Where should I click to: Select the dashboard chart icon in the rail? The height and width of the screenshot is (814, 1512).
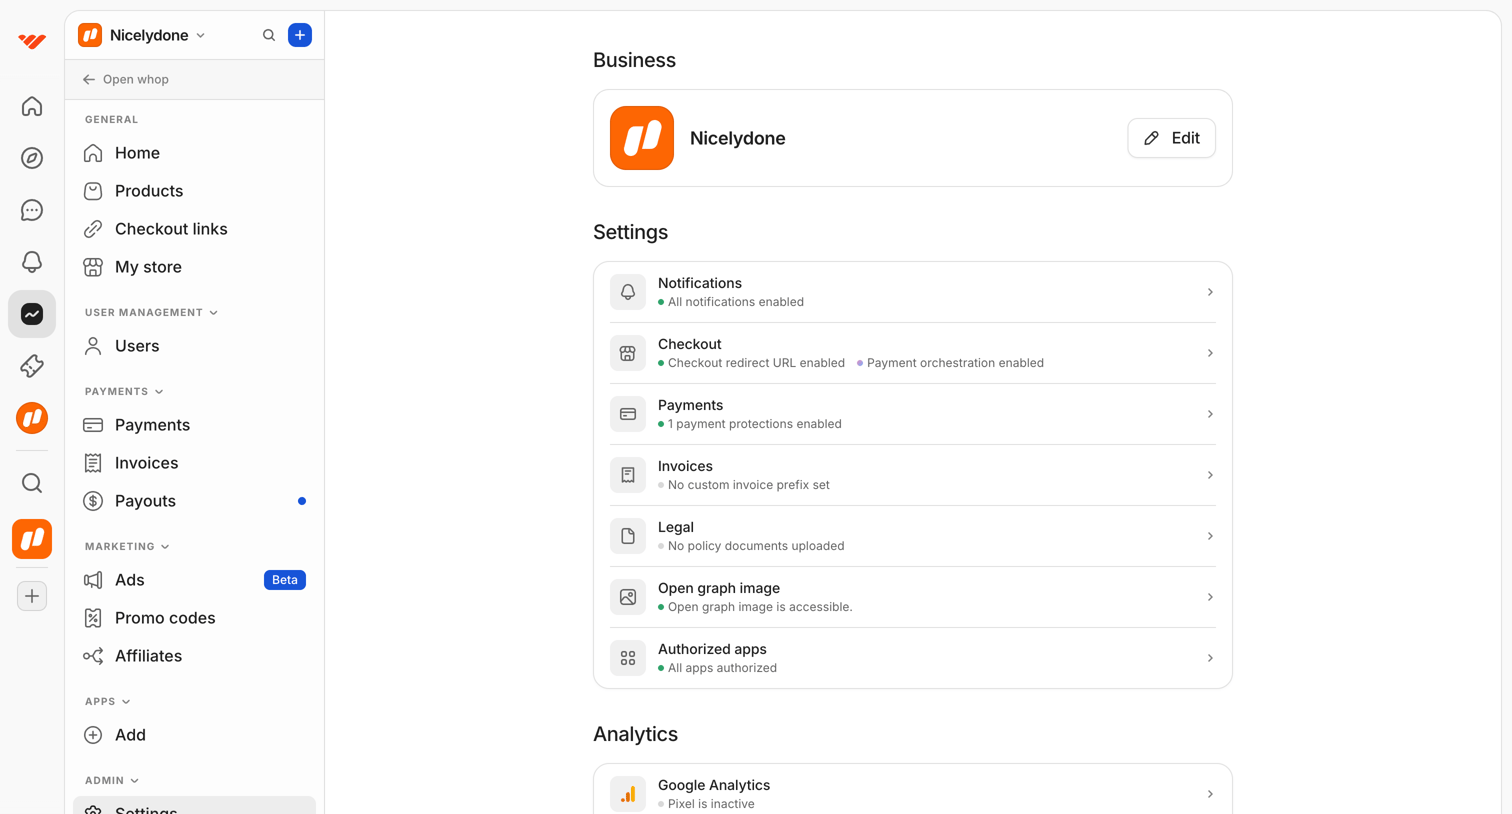click(32, 314)
